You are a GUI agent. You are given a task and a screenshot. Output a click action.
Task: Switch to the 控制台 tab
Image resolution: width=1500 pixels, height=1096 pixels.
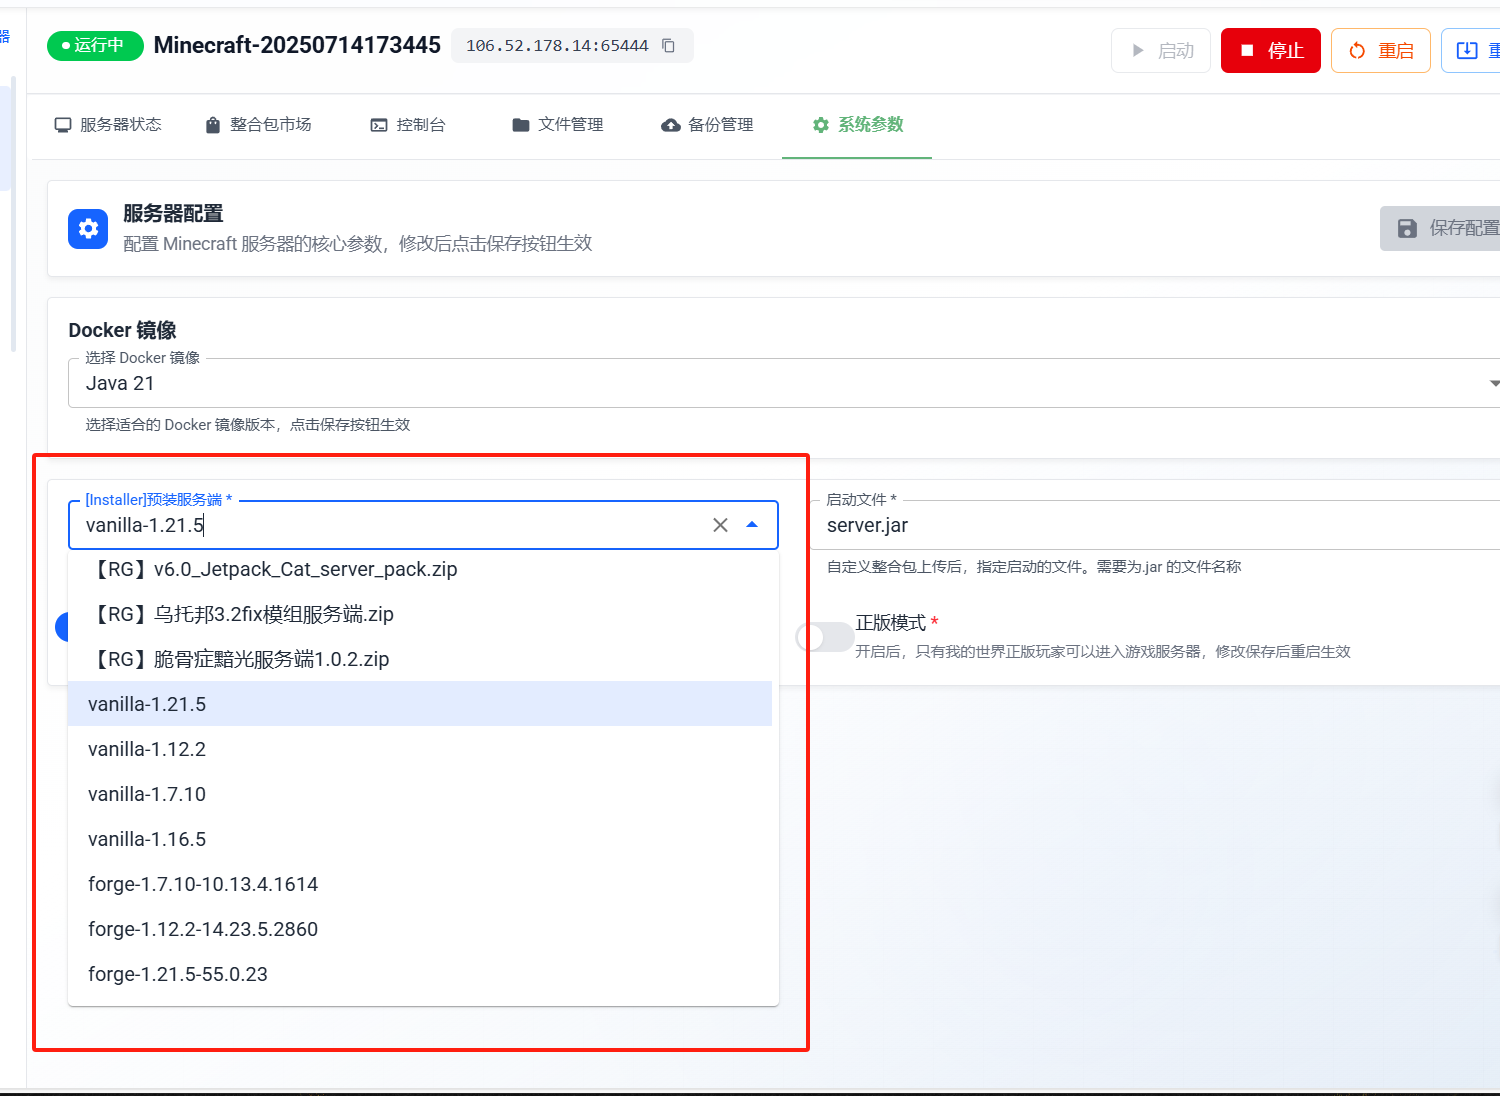point(408,125)
